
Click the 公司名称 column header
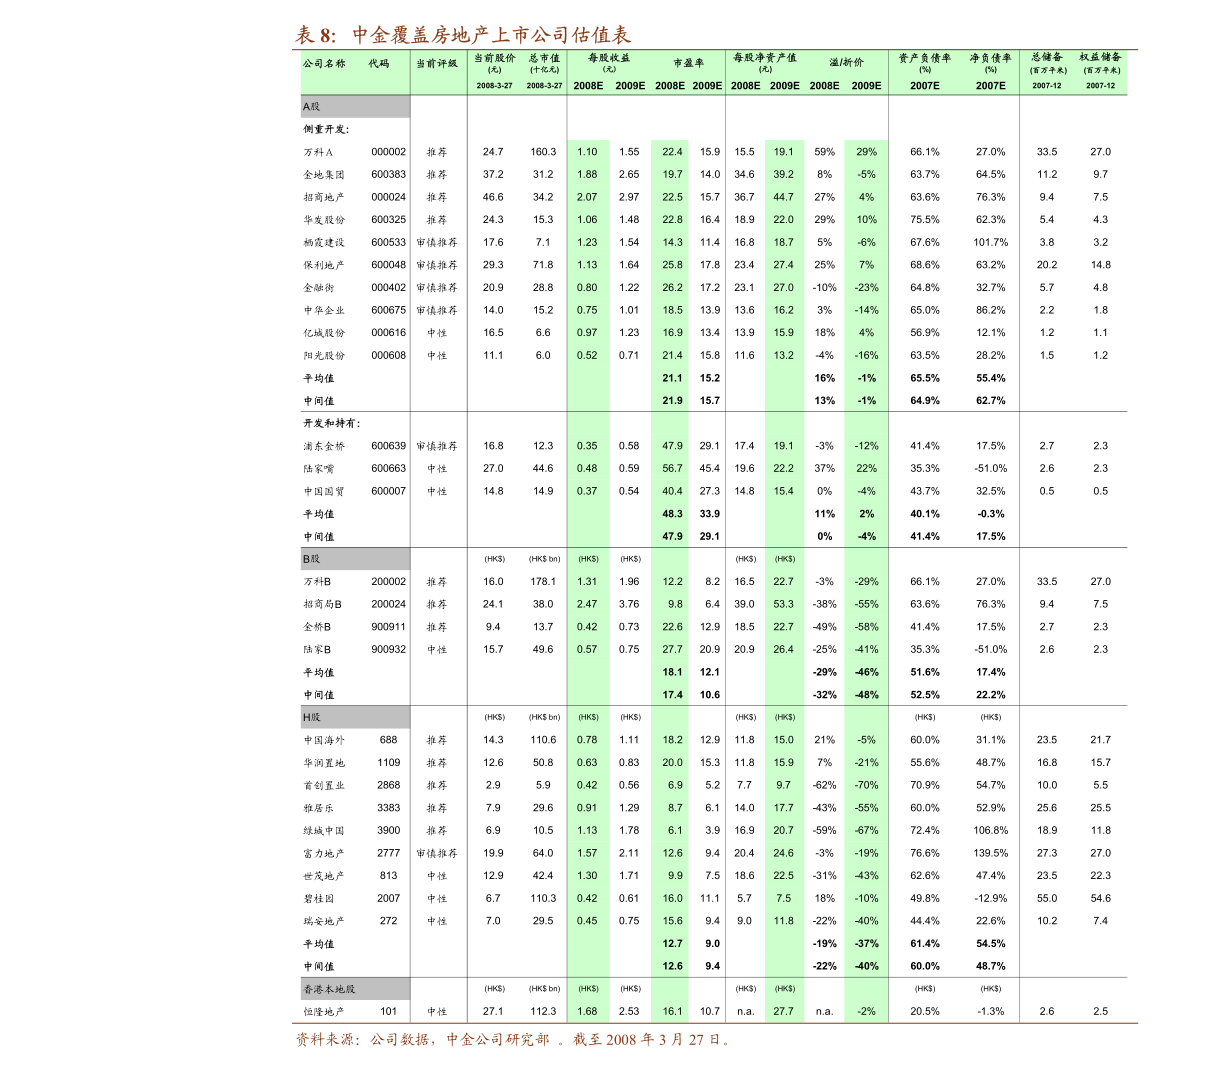coord(324,63)
